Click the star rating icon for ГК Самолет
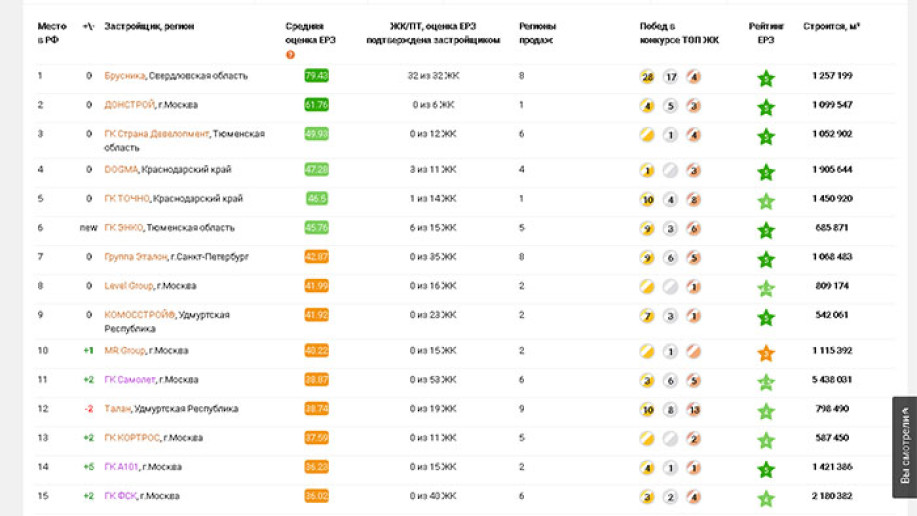The height and width of the screenshot is (516, 917). coord(766,382)
